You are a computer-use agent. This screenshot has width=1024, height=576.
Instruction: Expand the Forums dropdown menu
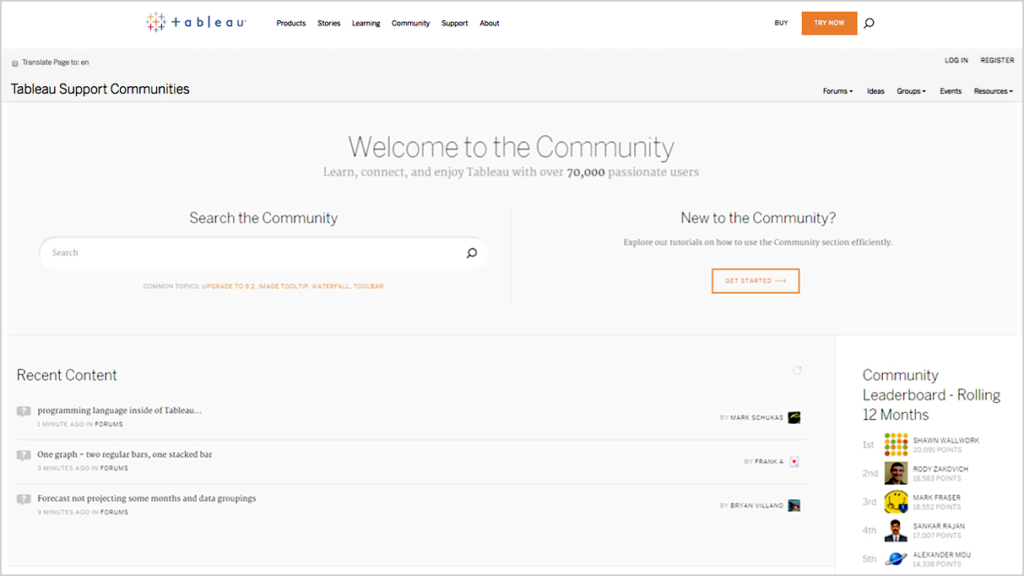pyautogui.click(x=837, y=91)
